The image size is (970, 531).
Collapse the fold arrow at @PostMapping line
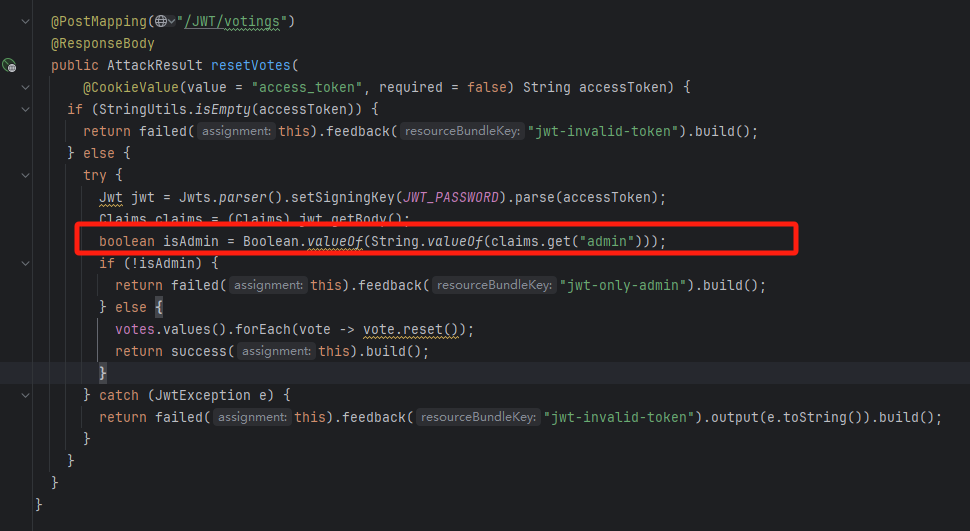pyautogui.click(x=25, y=22)
